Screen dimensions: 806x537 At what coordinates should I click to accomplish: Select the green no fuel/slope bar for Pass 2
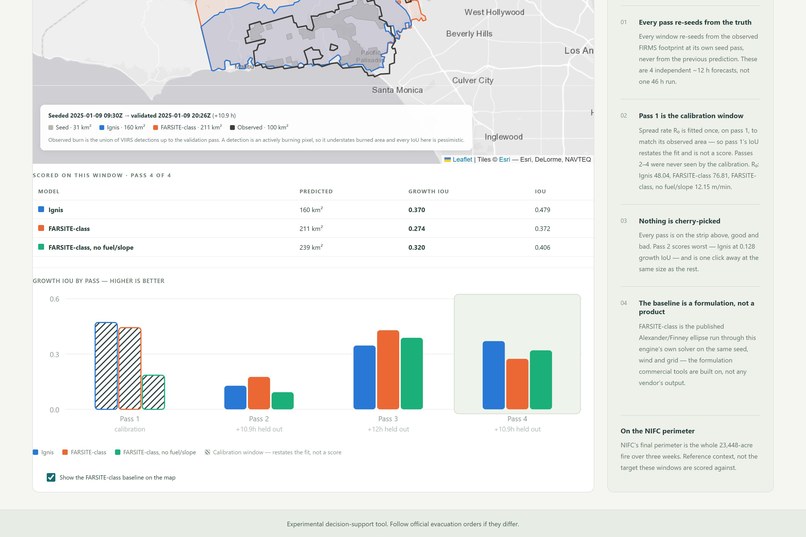pos(283,401)
